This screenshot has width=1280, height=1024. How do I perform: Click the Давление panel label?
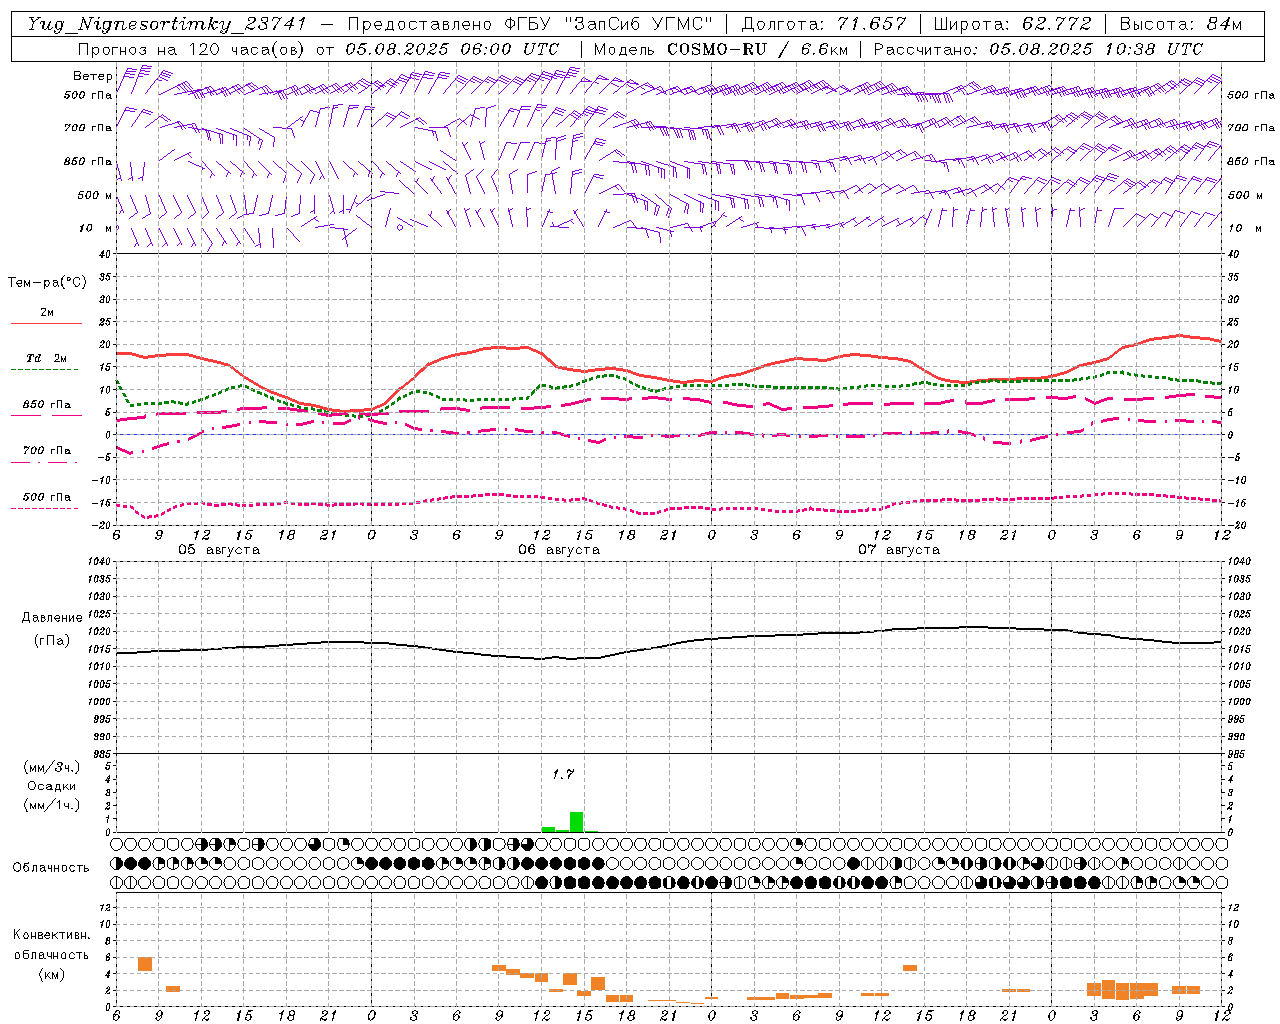[x=51, y=618]
